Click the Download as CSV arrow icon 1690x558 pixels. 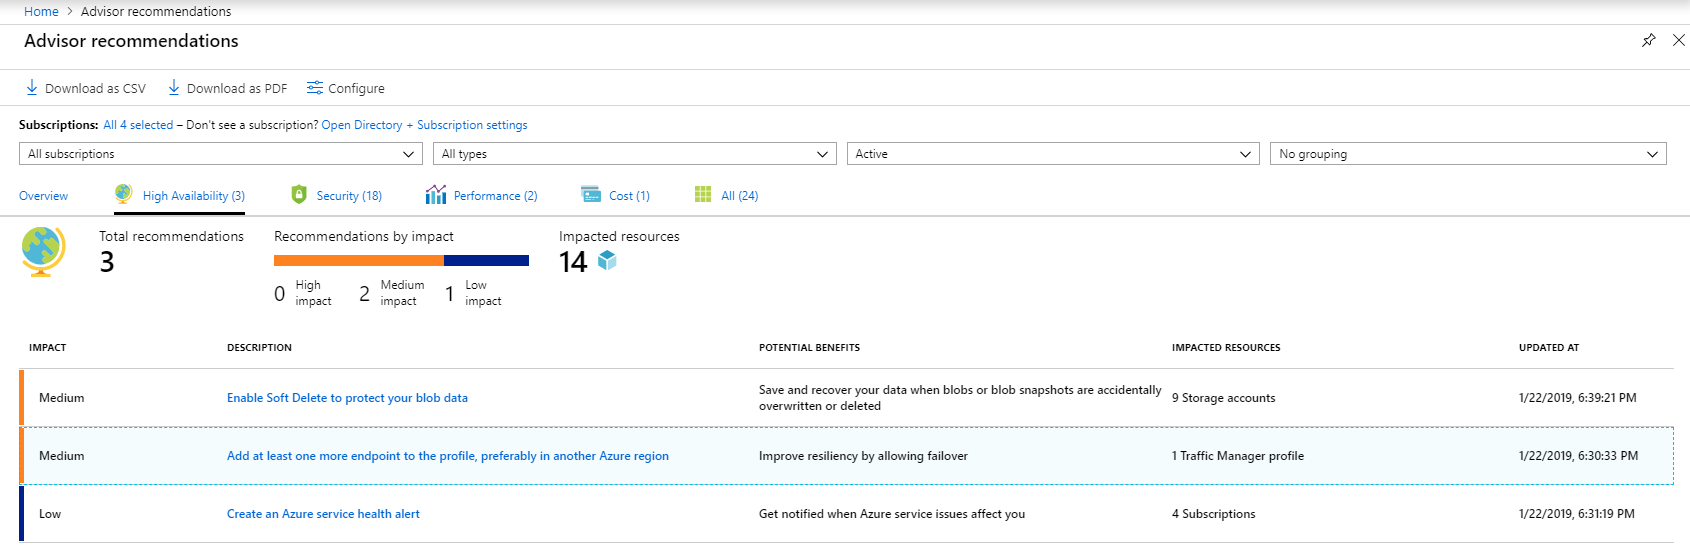[32, 88]
